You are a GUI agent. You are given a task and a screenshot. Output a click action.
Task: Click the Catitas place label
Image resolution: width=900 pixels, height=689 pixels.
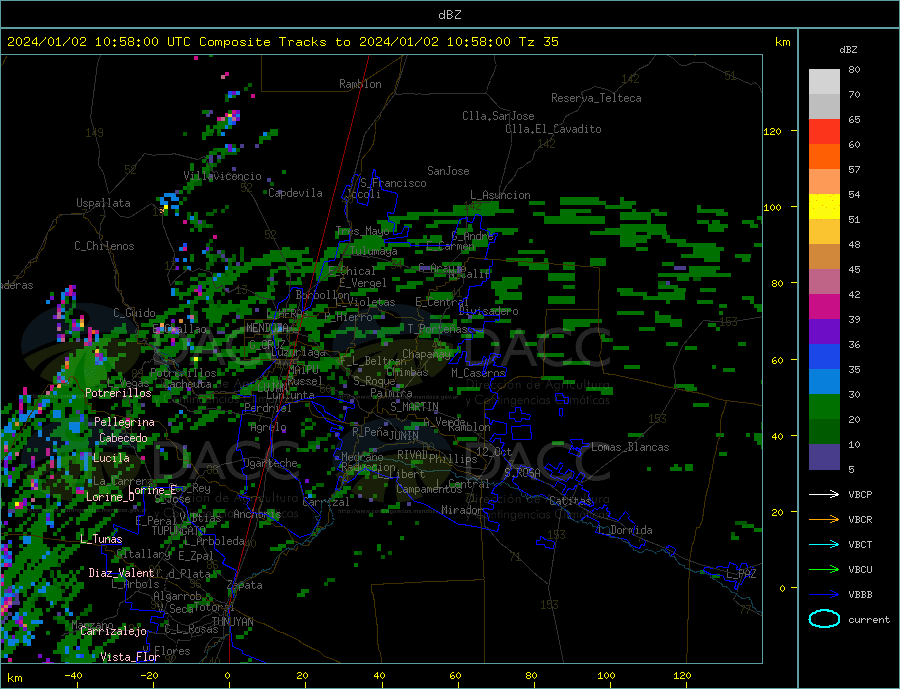(571, 501)
